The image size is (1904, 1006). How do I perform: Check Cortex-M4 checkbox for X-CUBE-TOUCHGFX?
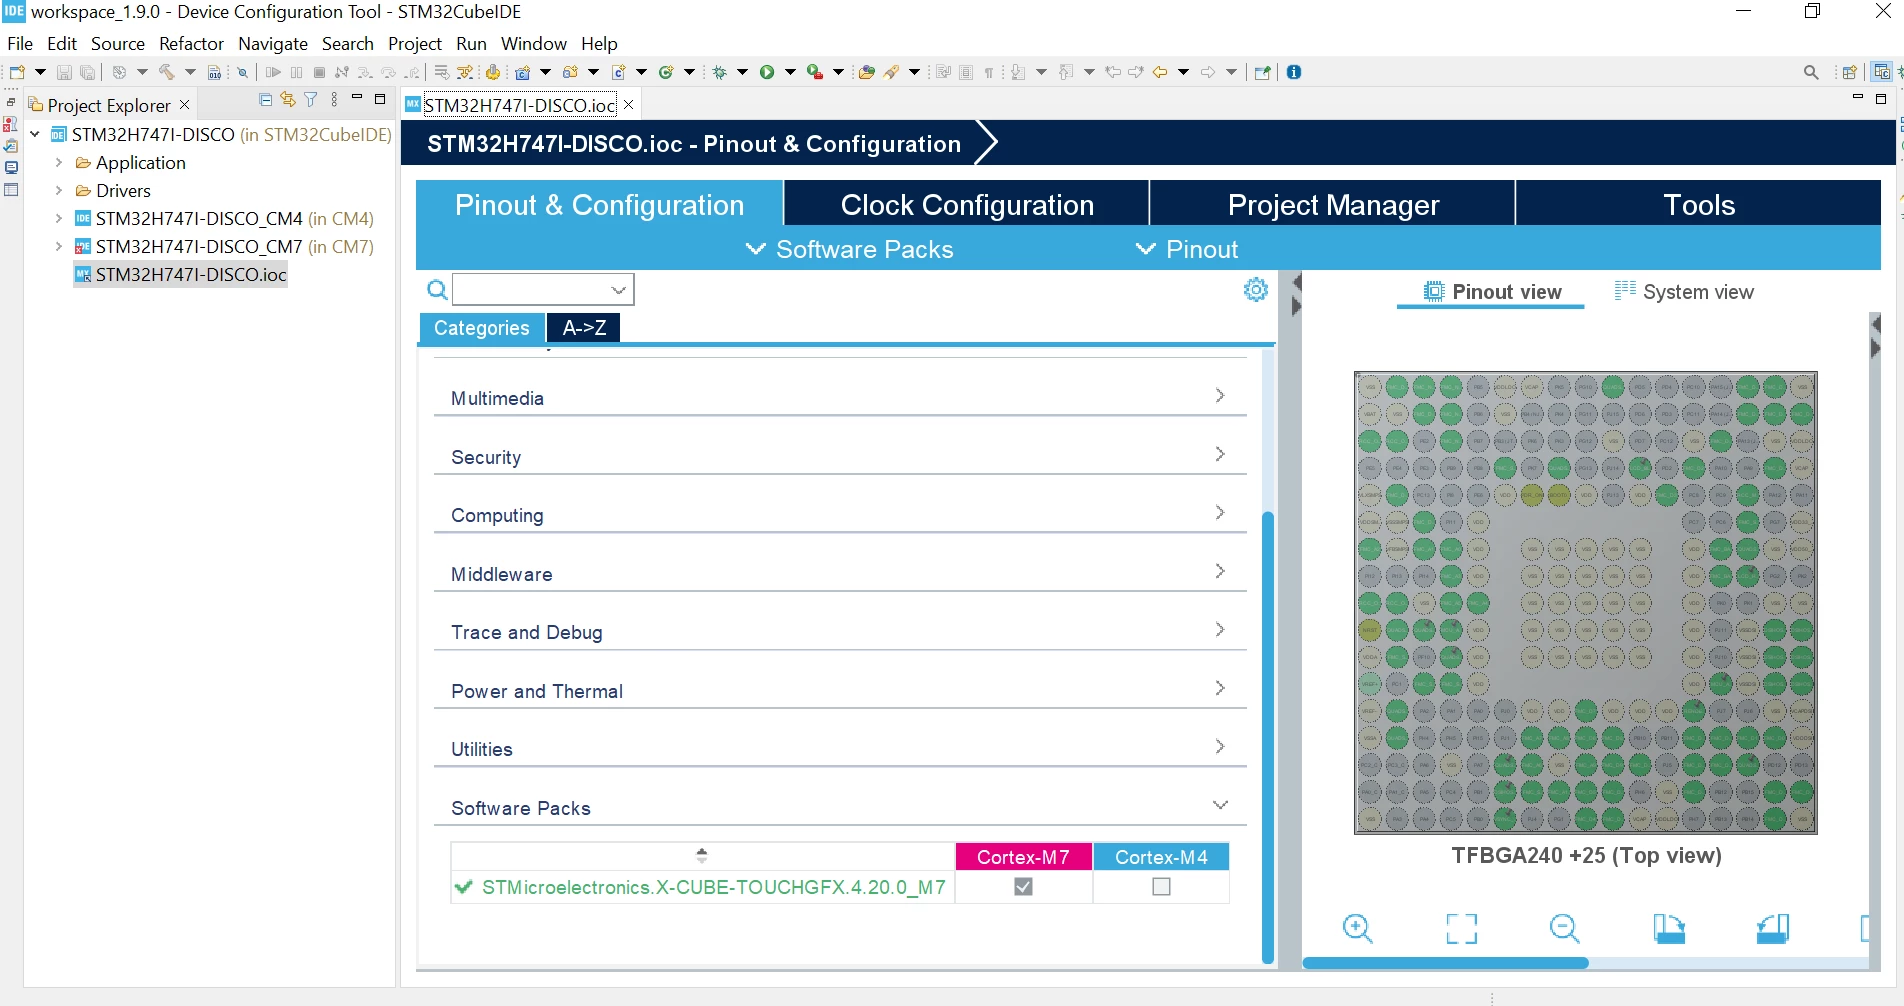click(x=1161, y=887)
